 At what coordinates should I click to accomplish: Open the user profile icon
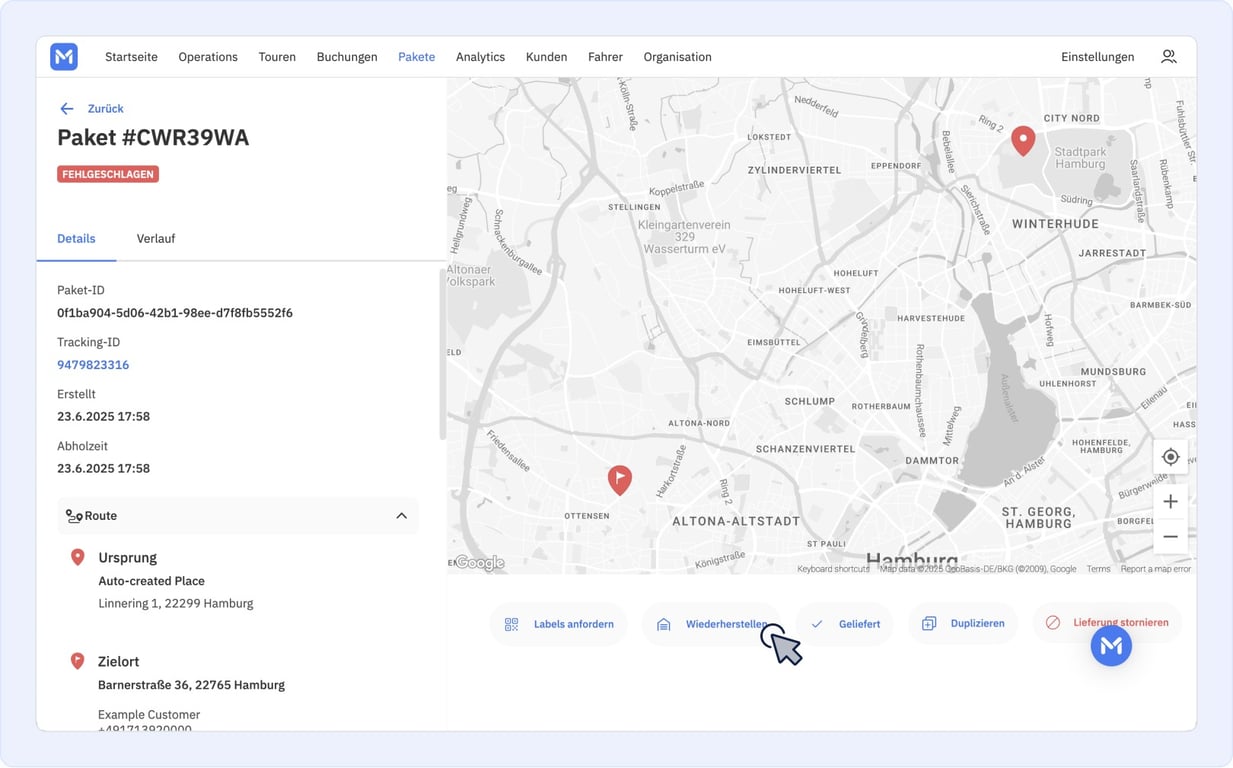click(x=1168, y=57)
